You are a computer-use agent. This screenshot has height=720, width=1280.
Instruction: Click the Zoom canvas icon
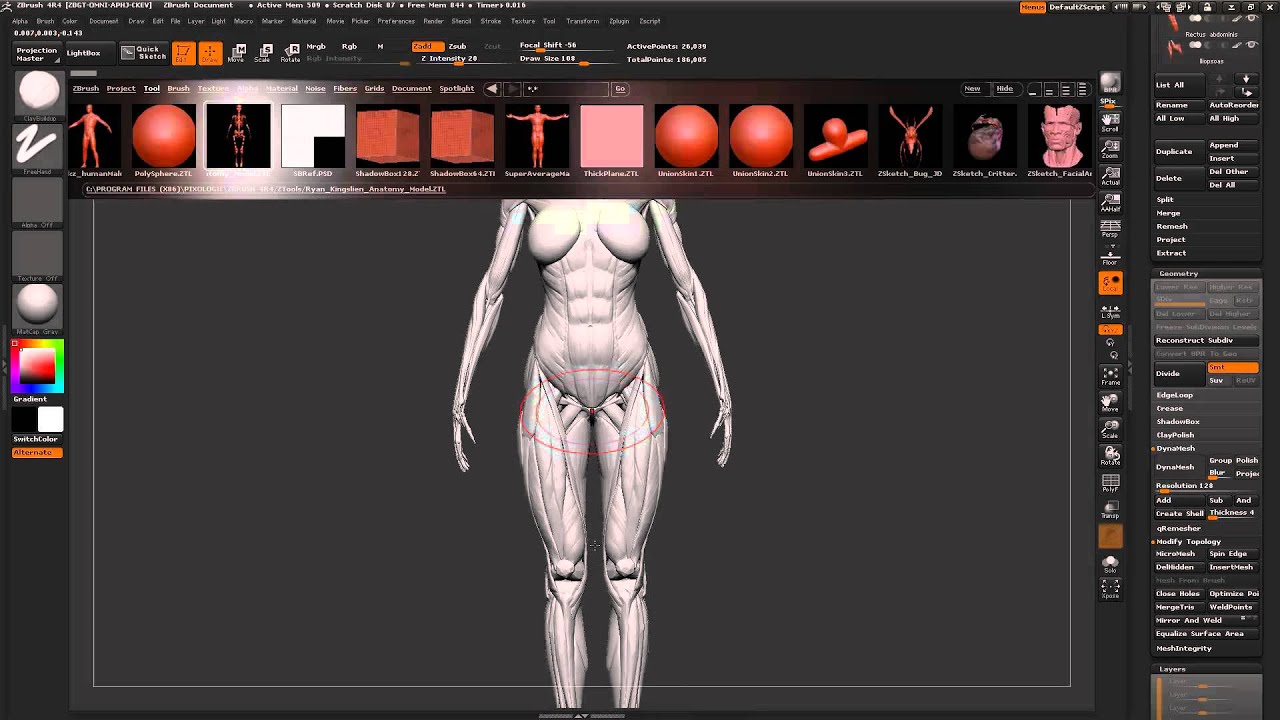click(x=1110, y=150)
